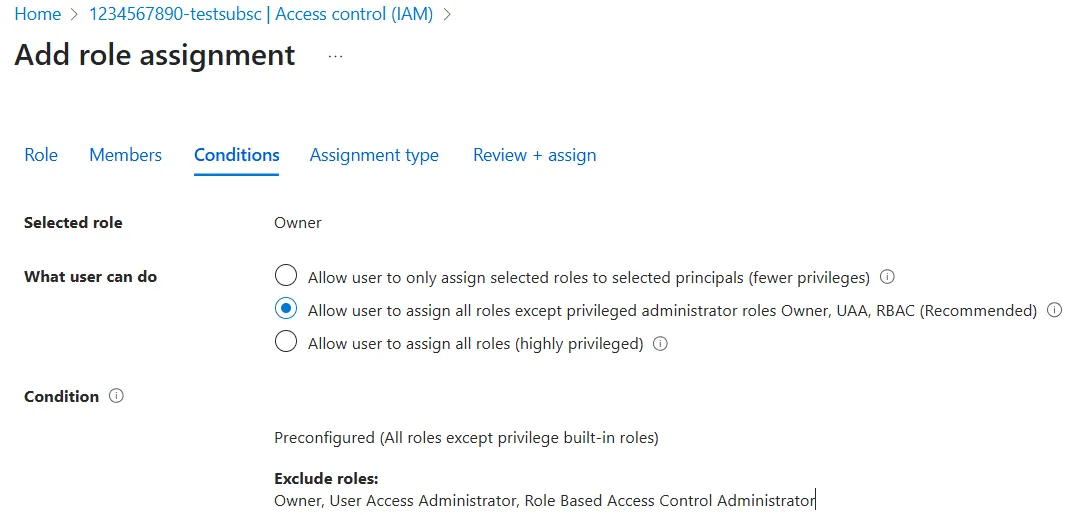Switch to the Role tab

click(x=41, y=155)
